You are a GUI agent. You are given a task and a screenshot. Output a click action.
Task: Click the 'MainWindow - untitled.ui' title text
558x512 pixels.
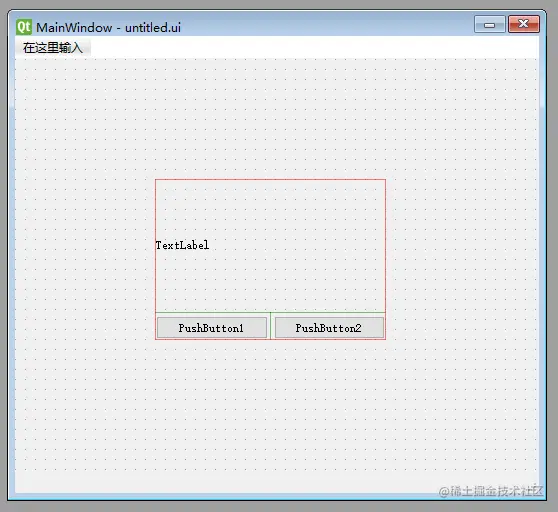(x=109, y=27)
